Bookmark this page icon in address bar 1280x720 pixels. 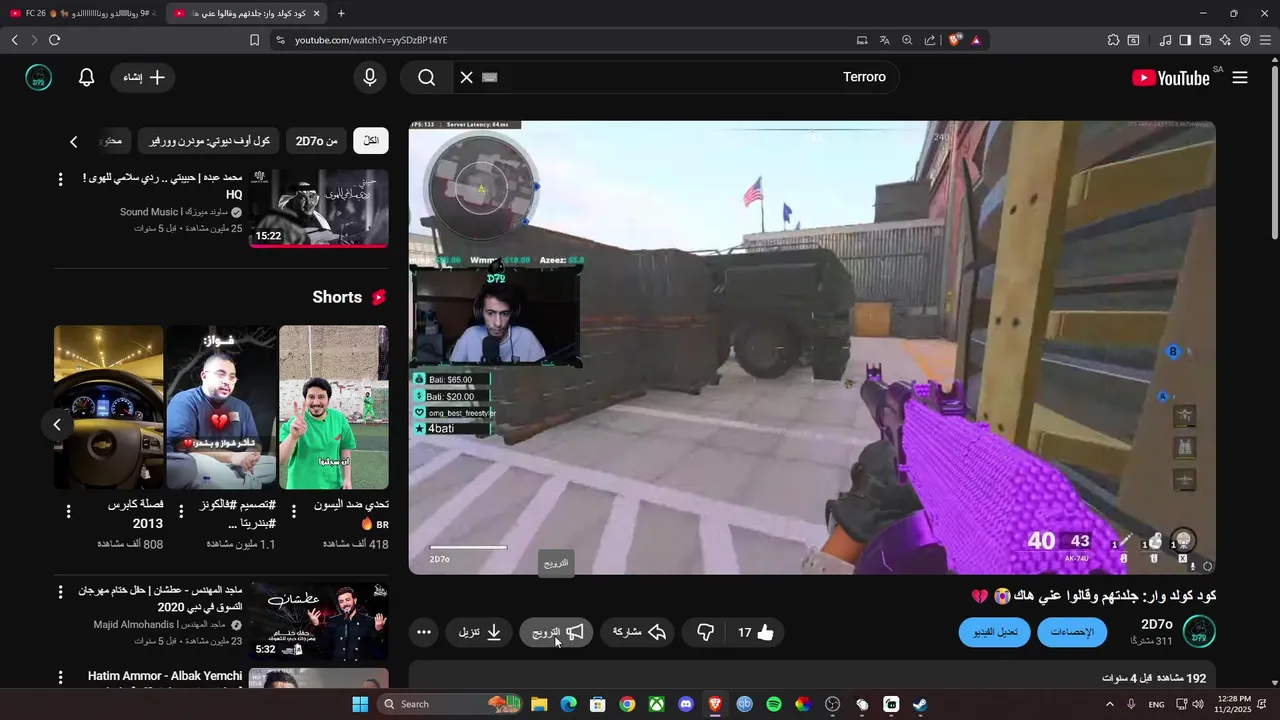pyautogui.click(x=254, y=40)
